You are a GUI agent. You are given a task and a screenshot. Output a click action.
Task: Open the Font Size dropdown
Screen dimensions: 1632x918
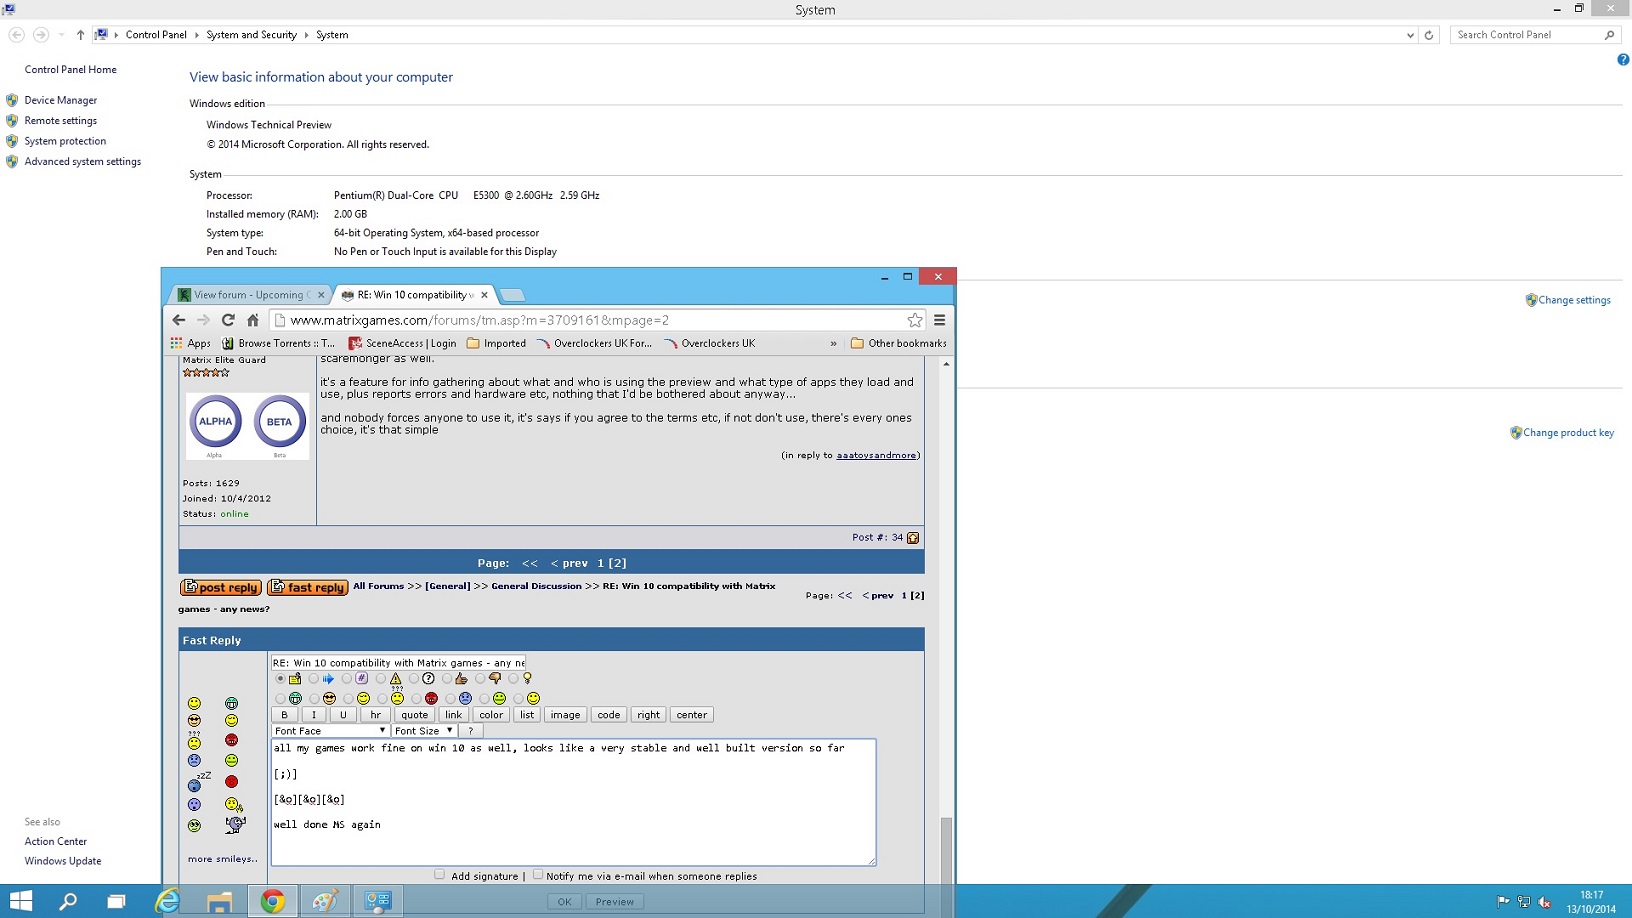[x=424, y=731]
